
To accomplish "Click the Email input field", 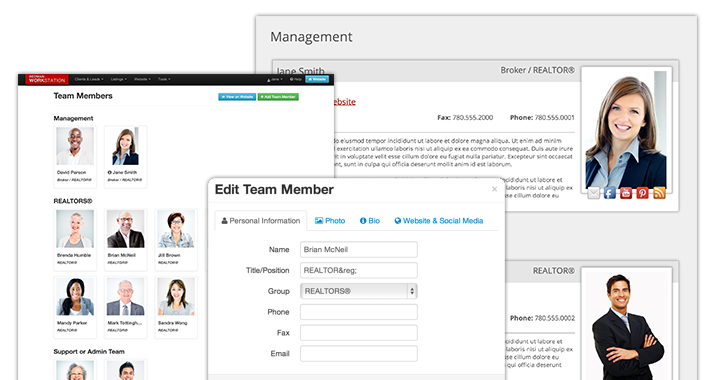I will (359, 354).
